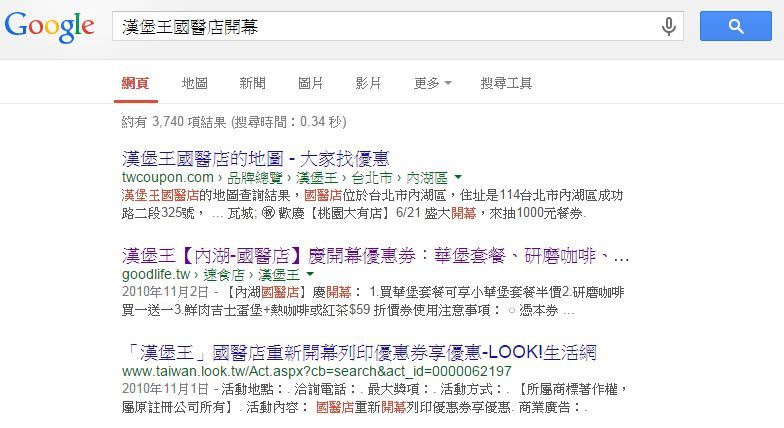Viewport: 784px width, 428px height.
Task: Open result 漢堡王【內湖-國醫店】慶開幕優惠券
Action: 376,256
